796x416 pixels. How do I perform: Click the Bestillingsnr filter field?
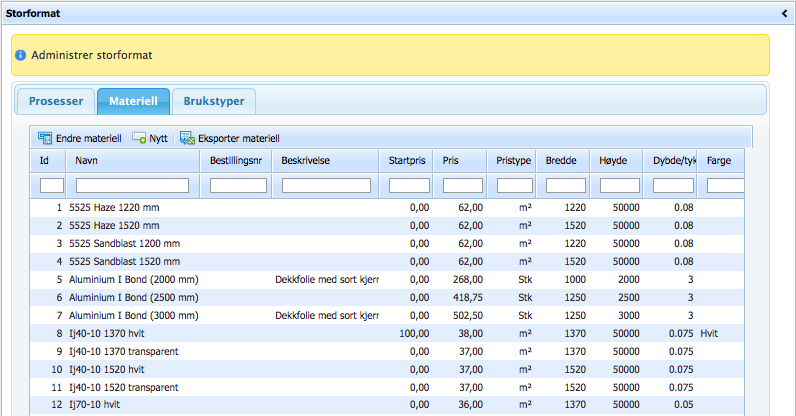click(238, 185)
